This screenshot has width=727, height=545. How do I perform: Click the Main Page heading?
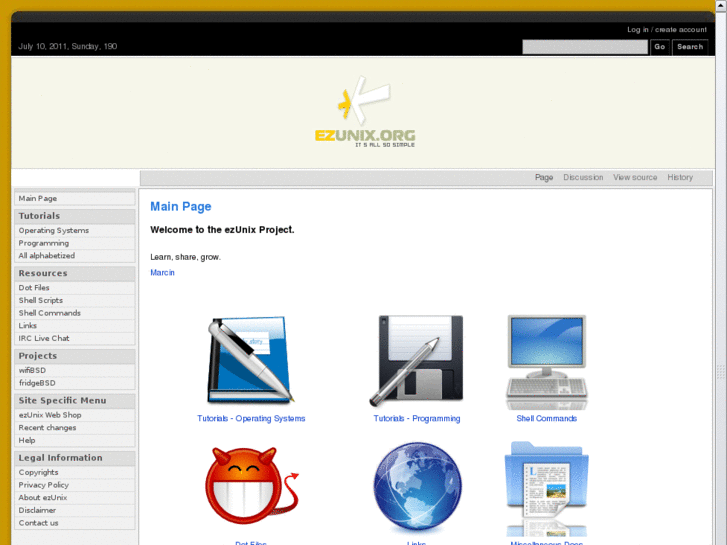[x=180, y=206]
